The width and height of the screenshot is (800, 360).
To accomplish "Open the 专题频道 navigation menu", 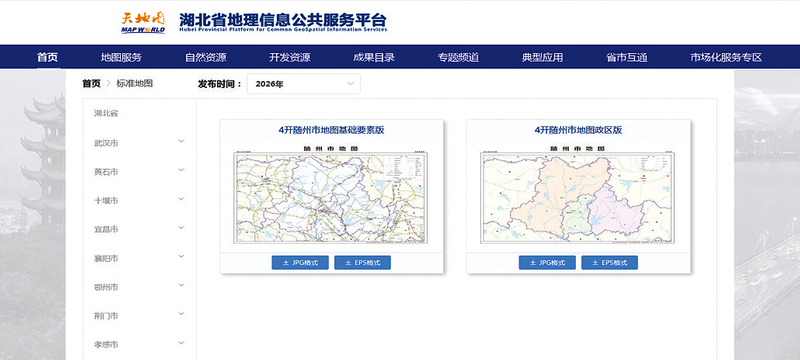I will [x=458, y=58].
